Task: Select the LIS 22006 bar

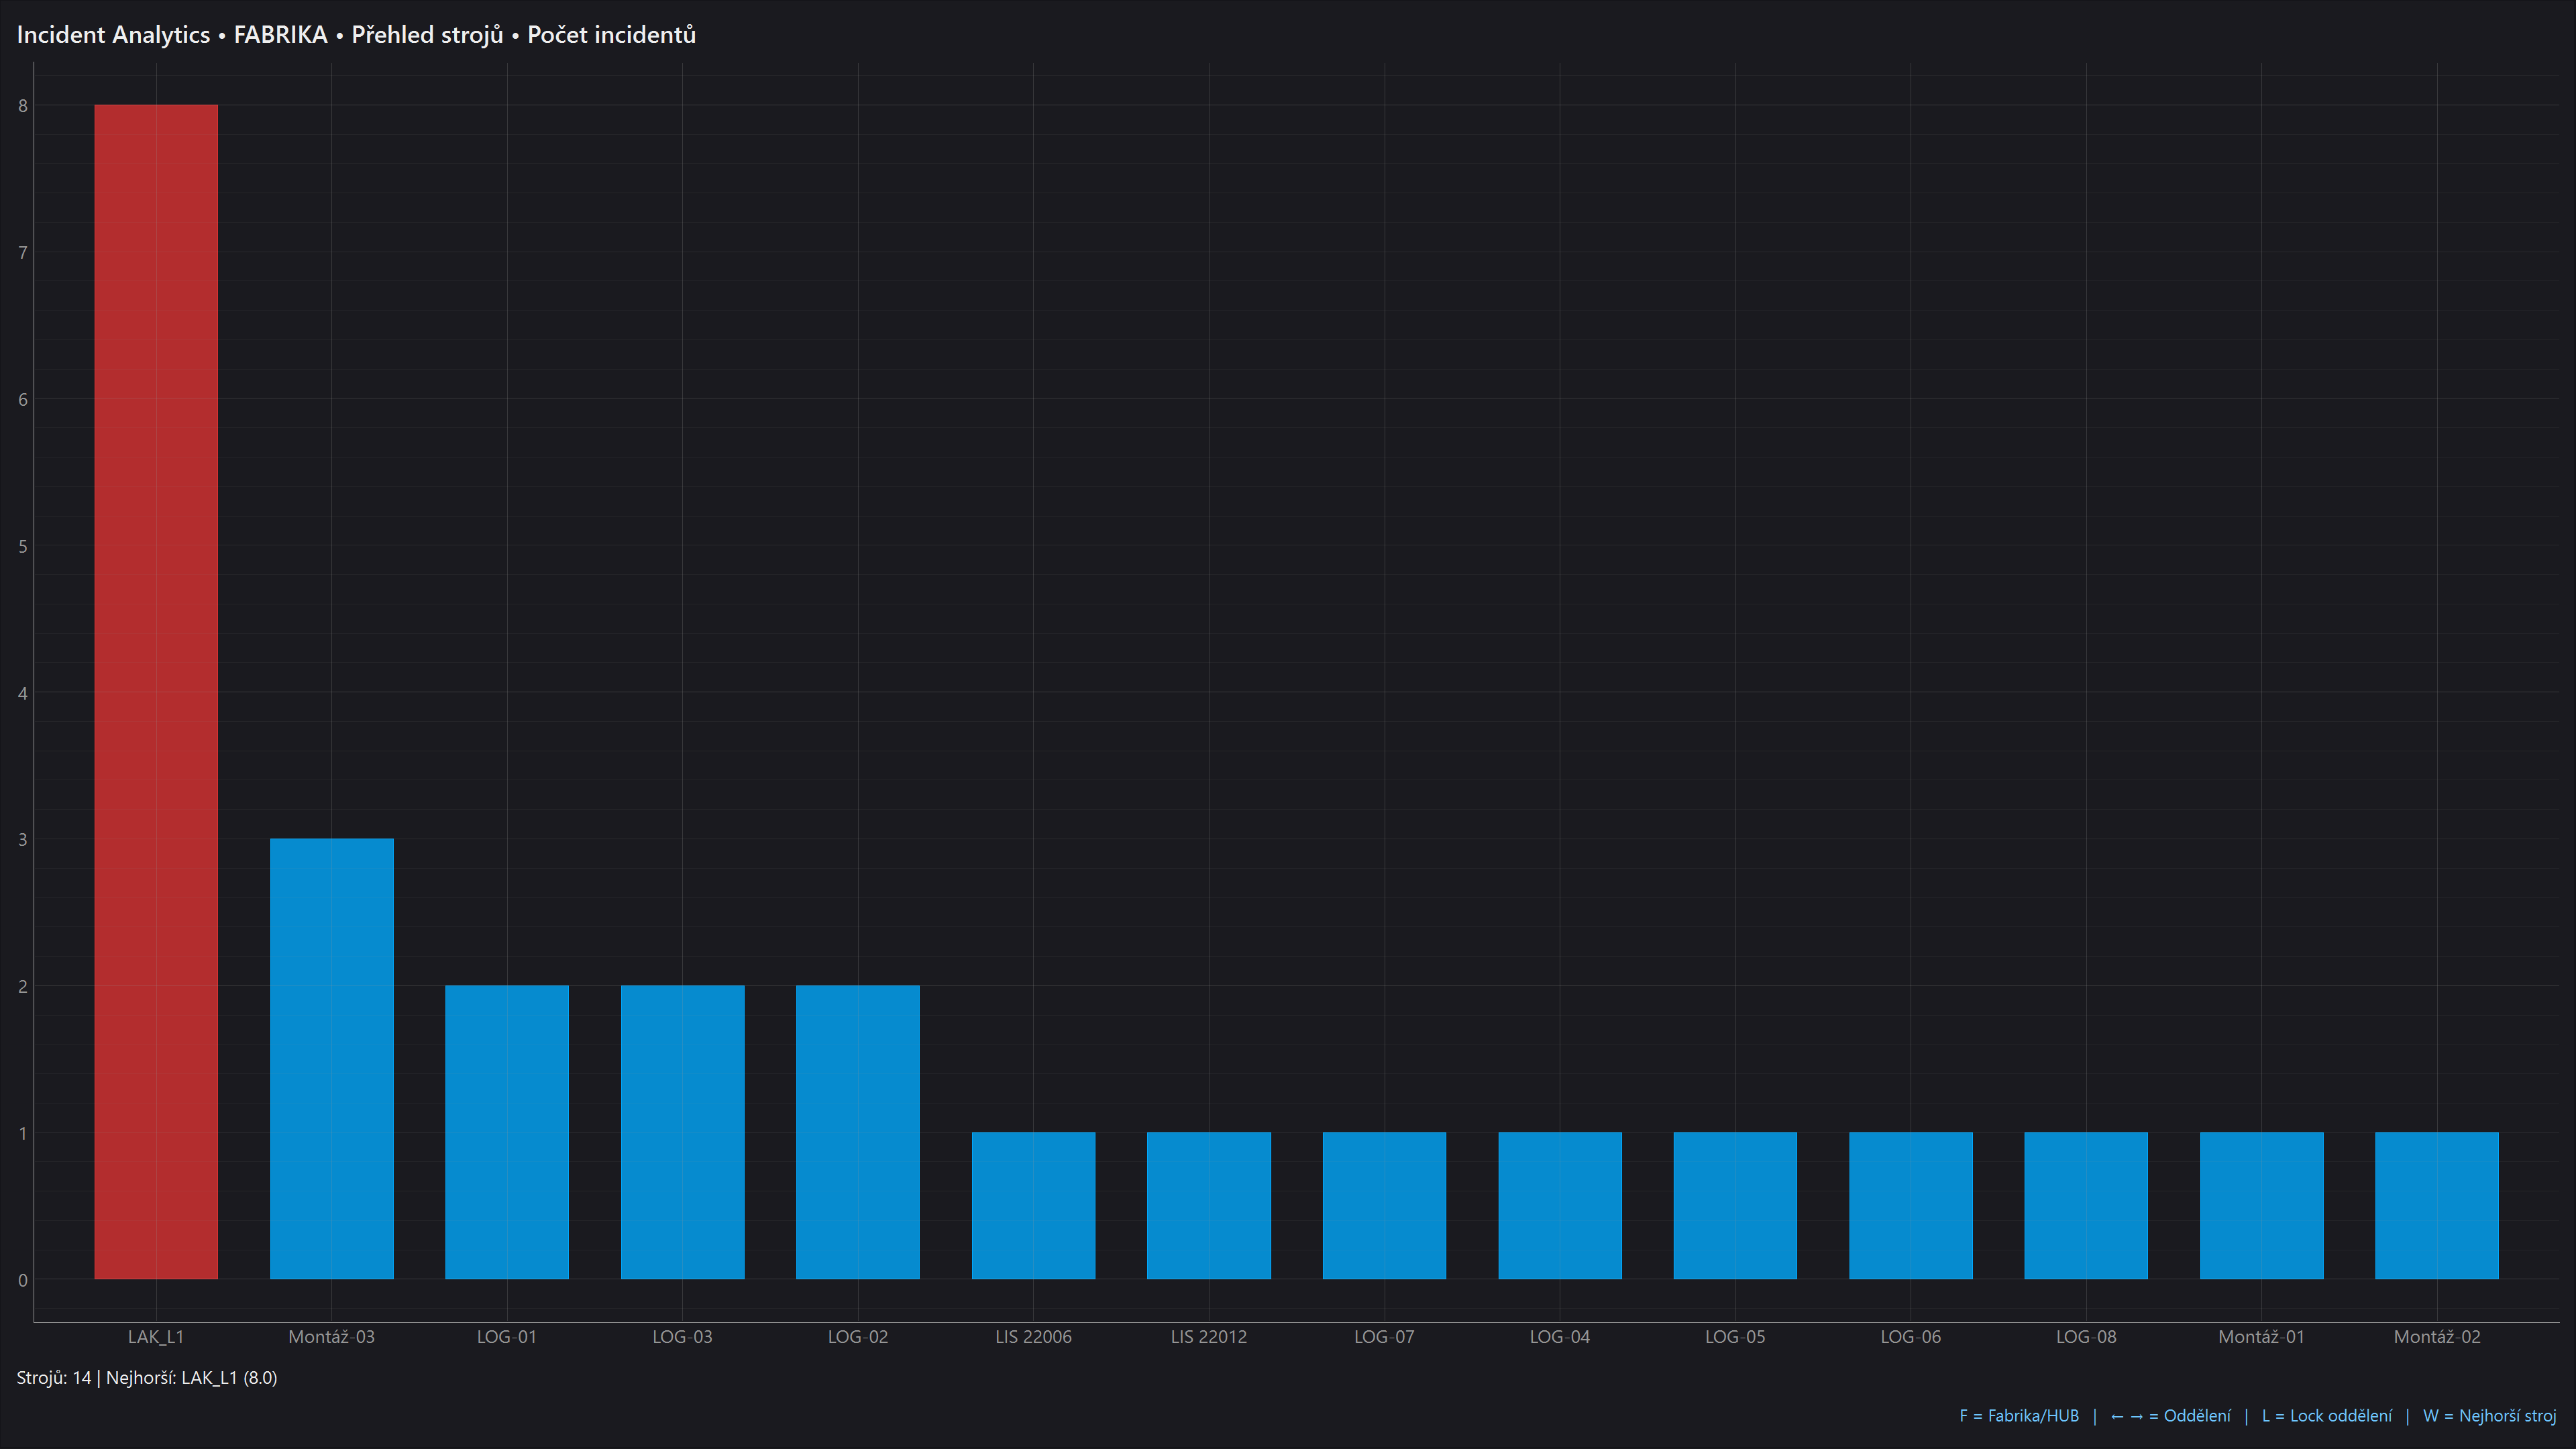Action: pos(1033,1205)
